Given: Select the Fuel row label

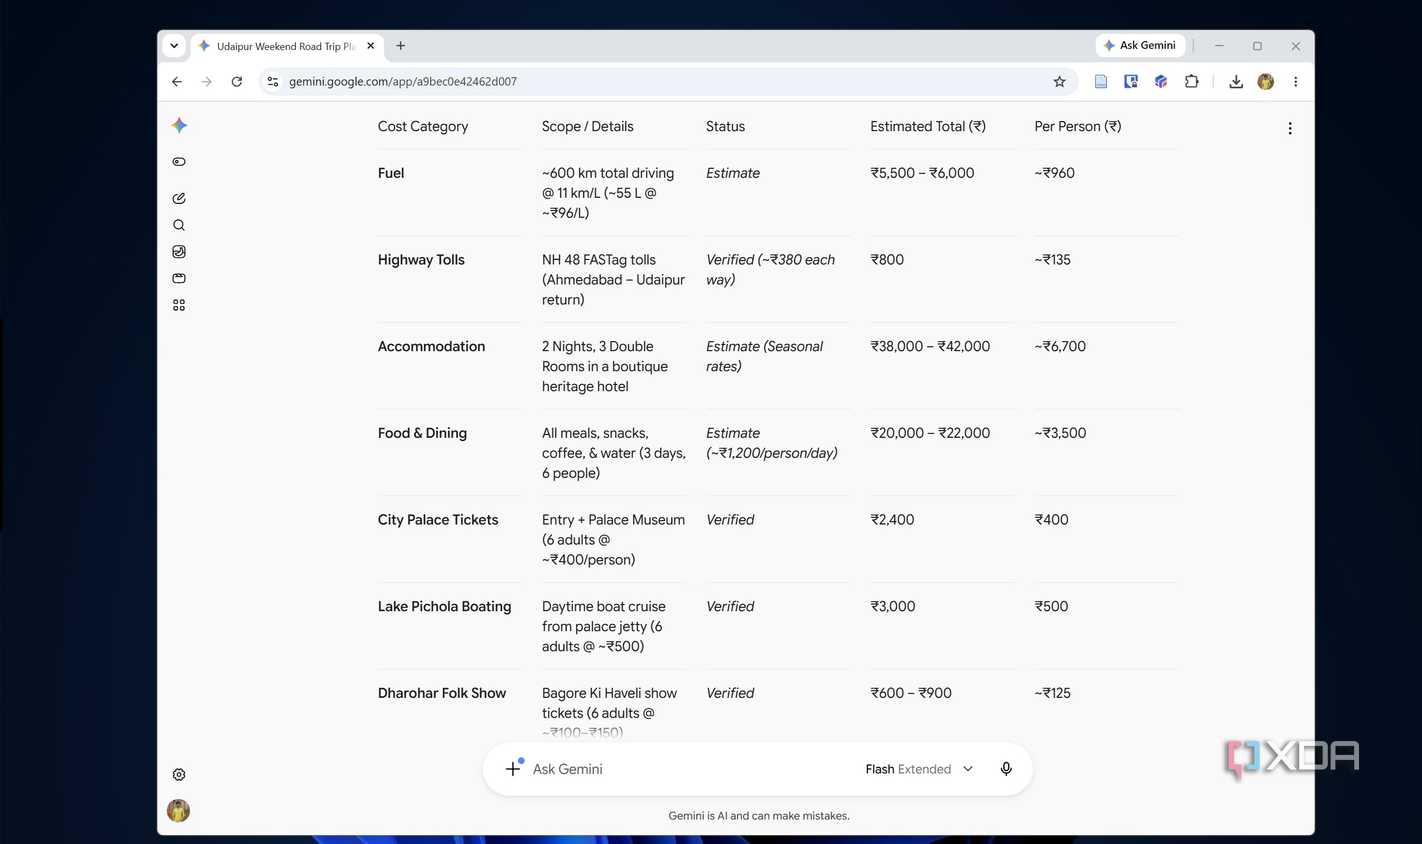Looking at the screenshot, I should pos(391,173).
